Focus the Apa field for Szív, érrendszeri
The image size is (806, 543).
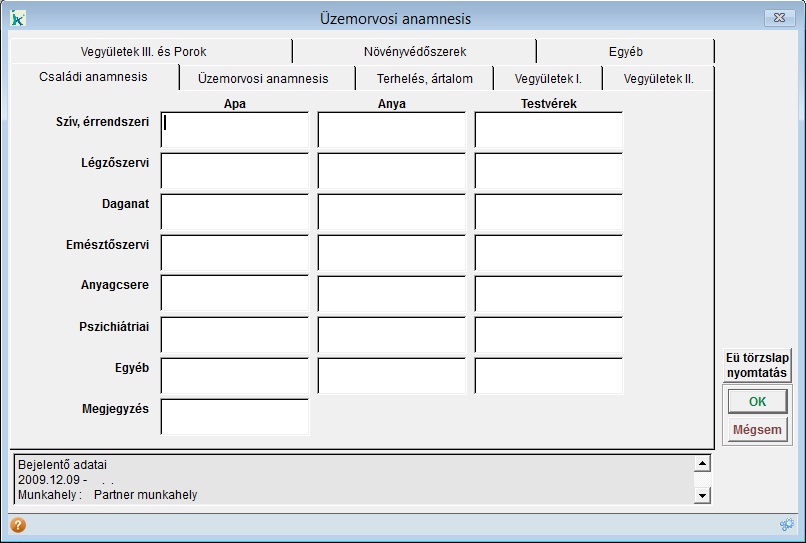[235, 129]
